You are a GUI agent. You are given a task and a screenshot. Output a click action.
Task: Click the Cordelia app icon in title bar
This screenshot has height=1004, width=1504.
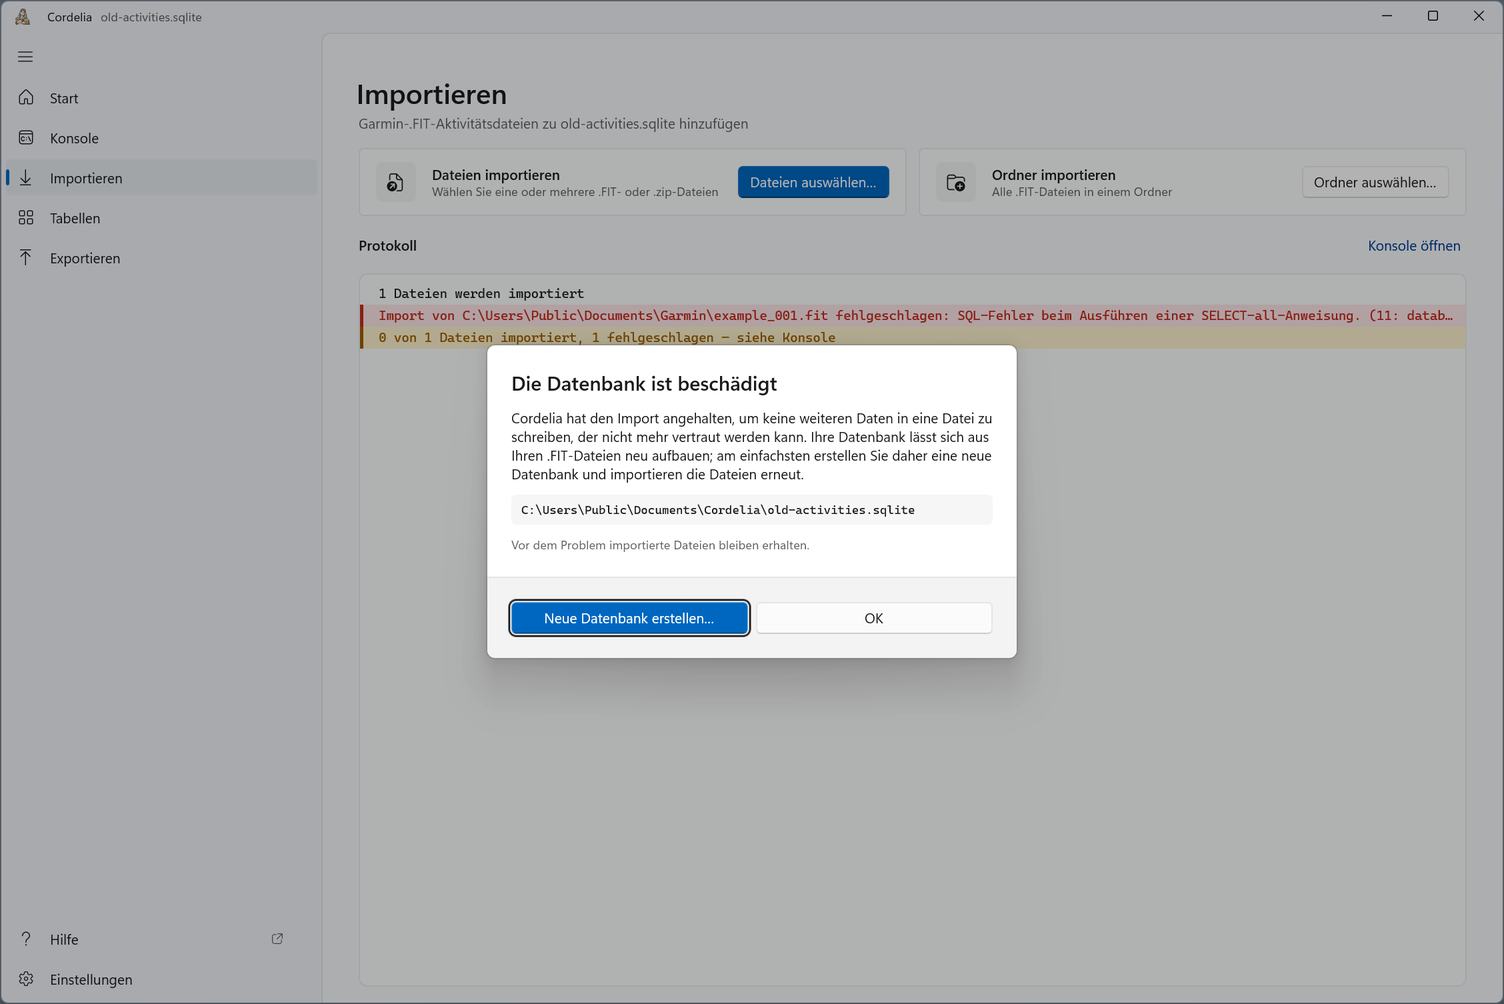tap(22, 17)
